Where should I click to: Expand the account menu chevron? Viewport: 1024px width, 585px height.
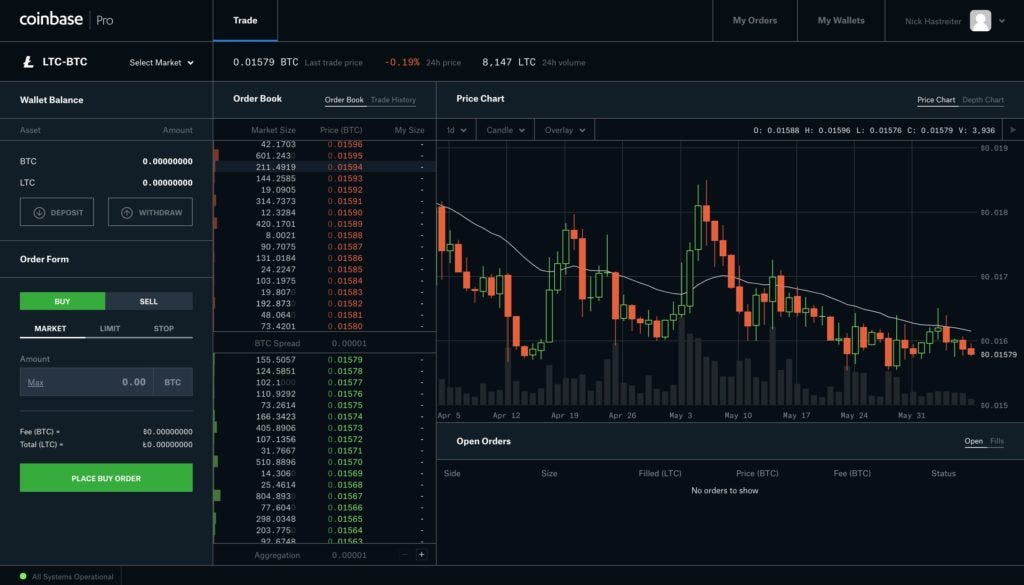(1002, 21)
